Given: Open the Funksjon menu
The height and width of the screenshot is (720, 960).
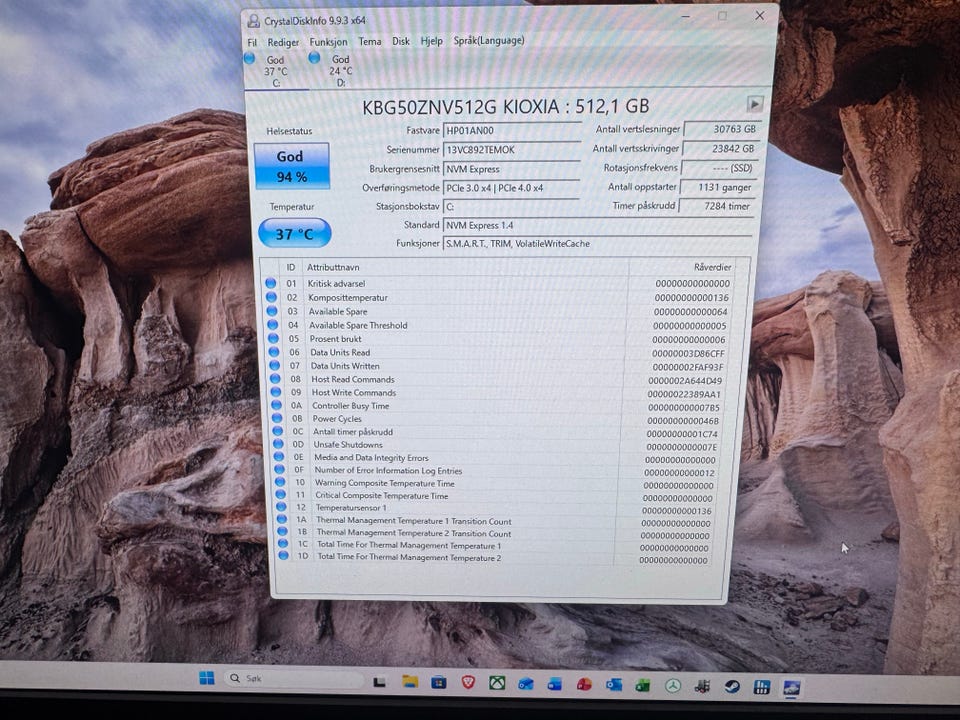Looking at the screenshot, I should (x=328, y=42).
